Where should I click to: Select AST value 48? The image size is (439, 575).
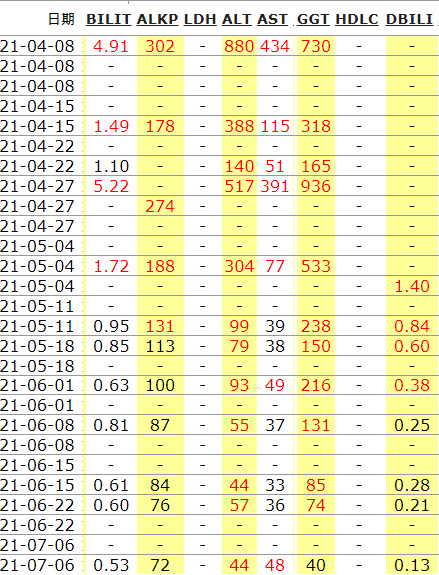coord(275,565)
